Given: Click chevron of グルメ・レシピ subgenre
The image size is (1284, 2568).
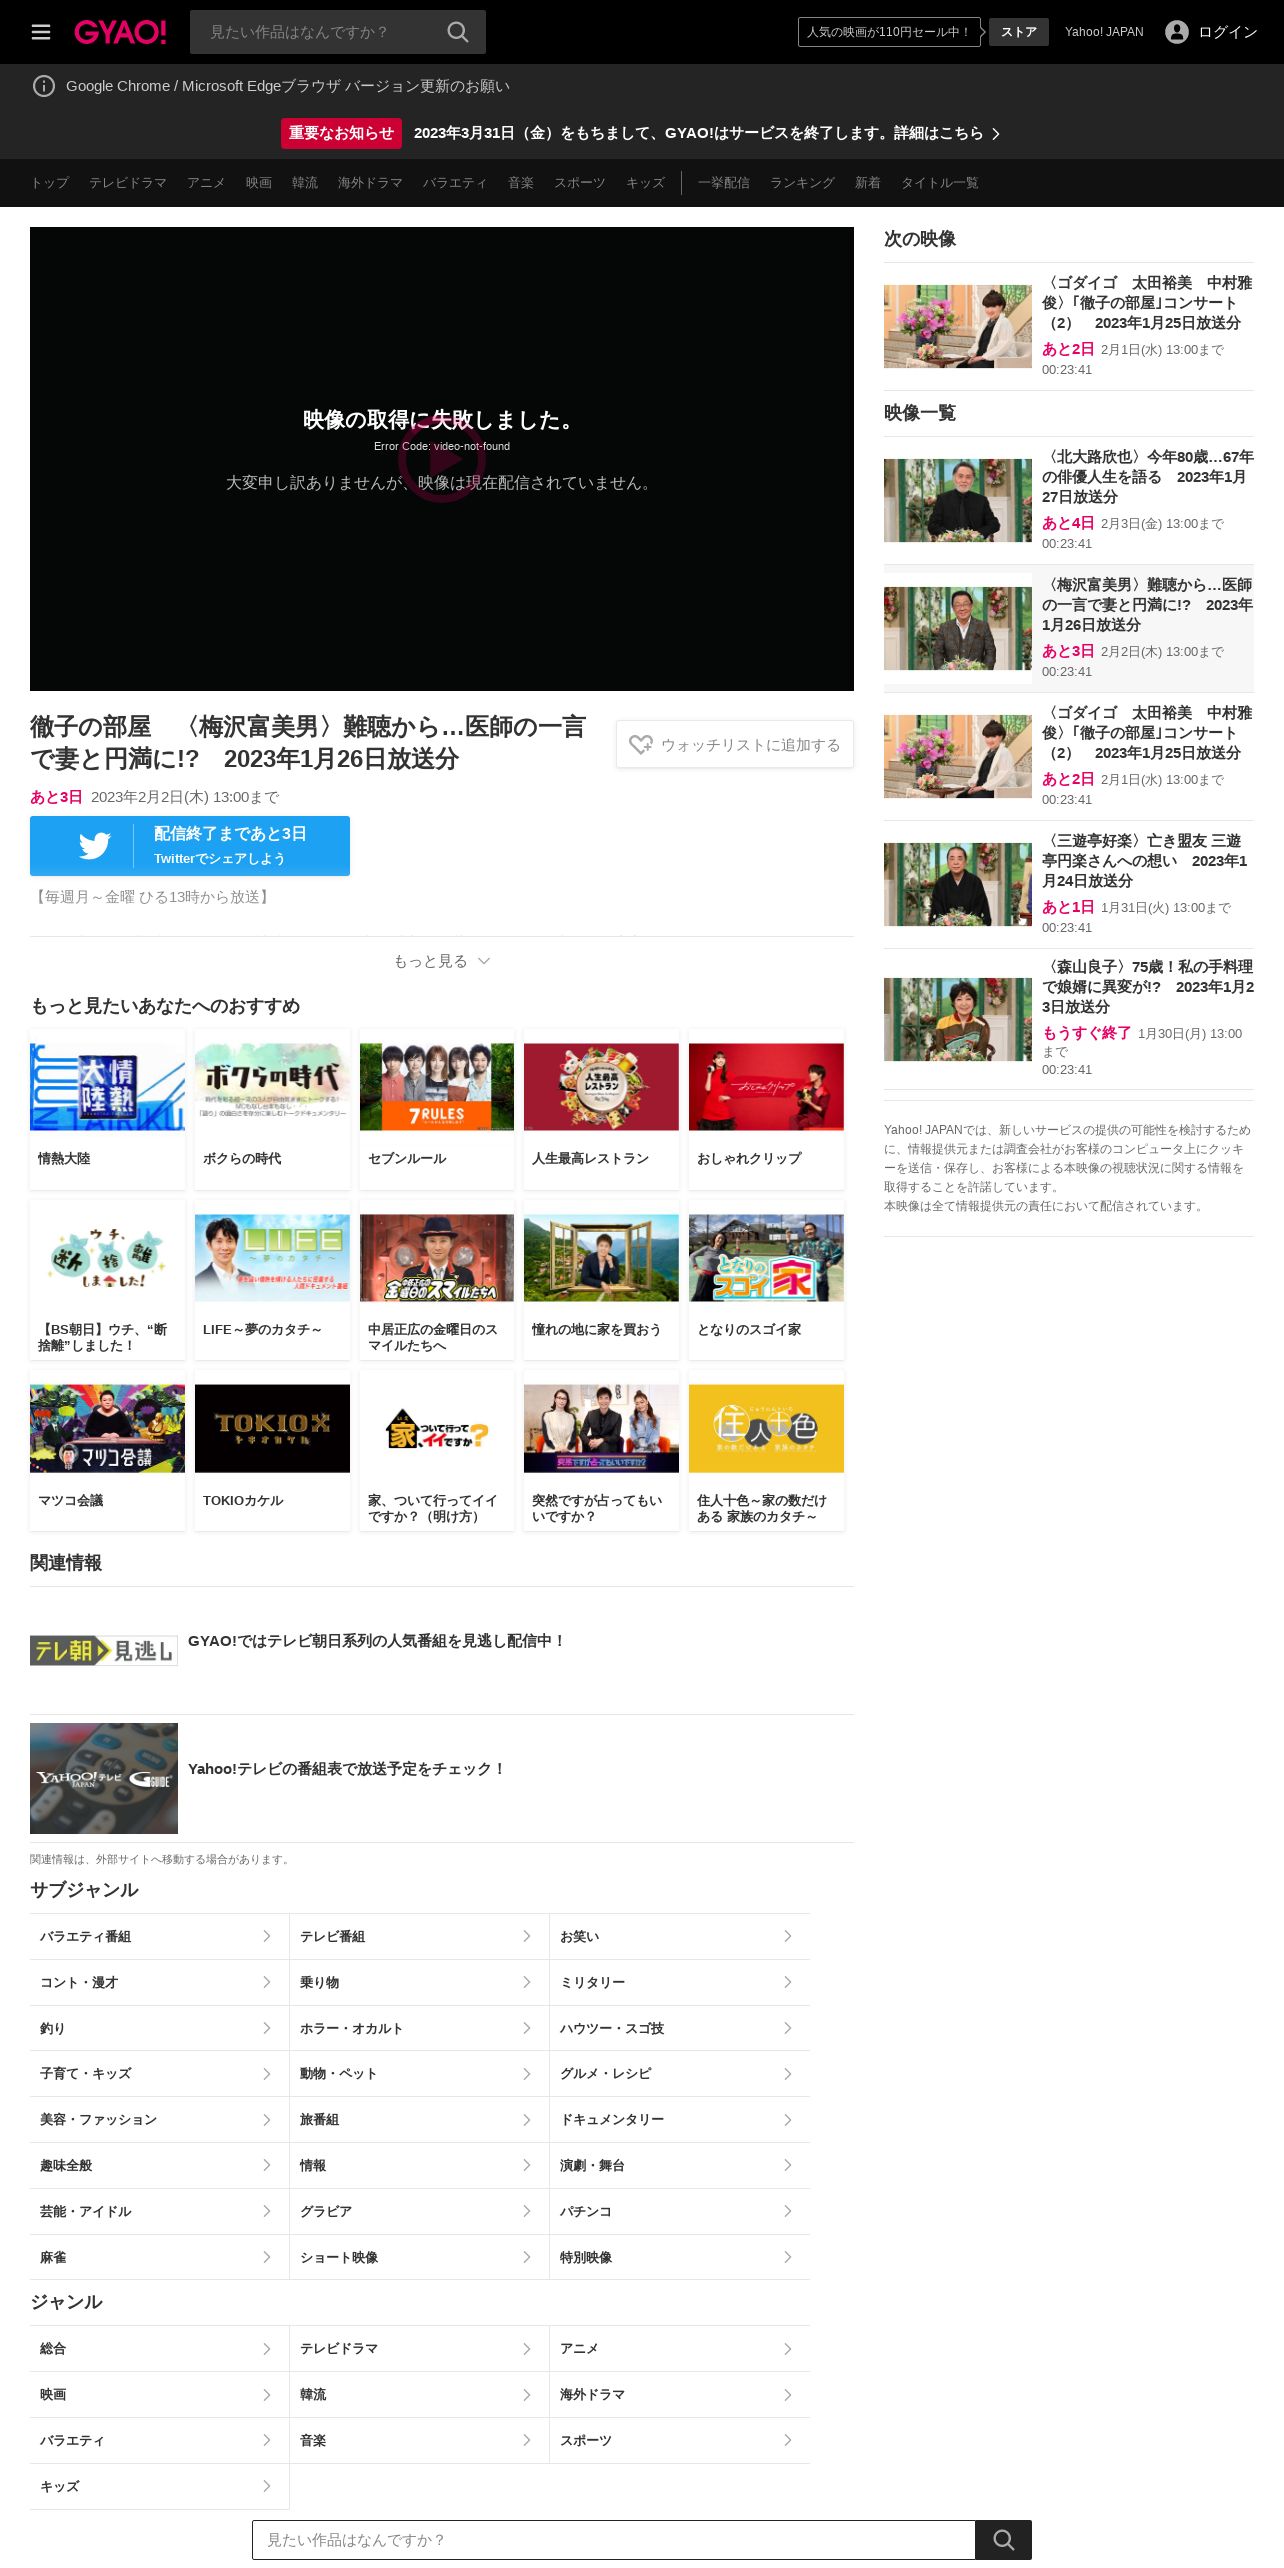Looking at the screenshot, I should tap(788, 2074).
